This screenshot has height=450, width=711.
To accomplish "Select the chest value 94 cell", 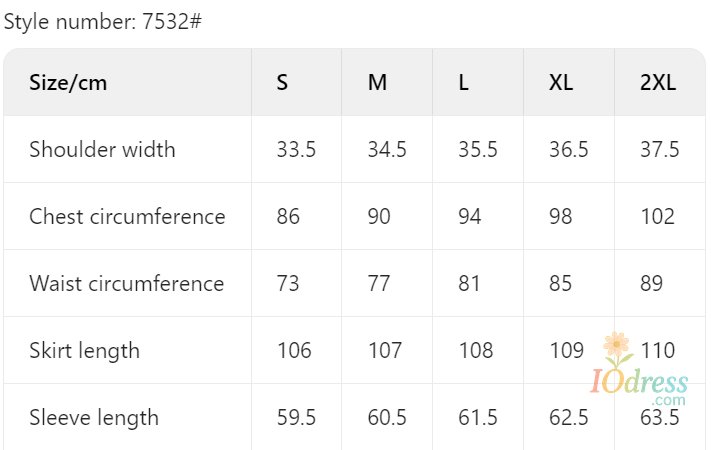I will coord(470,217).
